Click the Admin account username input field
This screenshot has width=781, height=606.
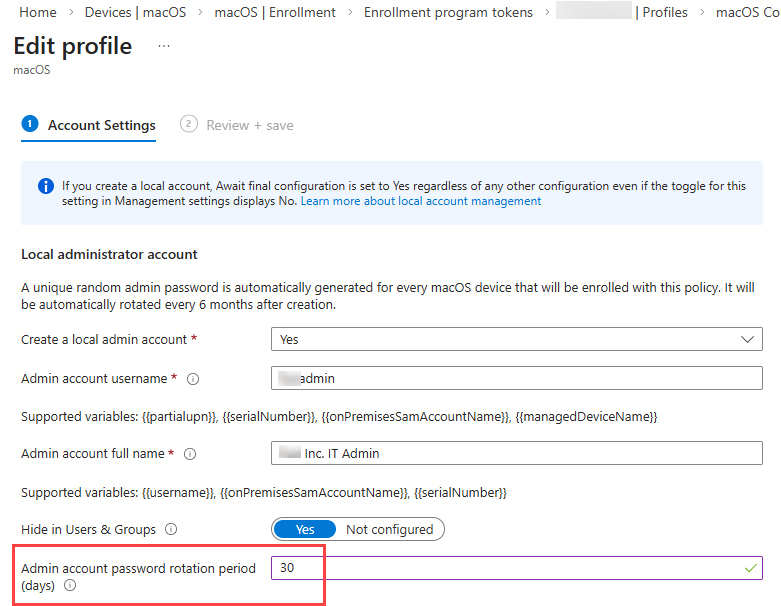click(517, 378)
